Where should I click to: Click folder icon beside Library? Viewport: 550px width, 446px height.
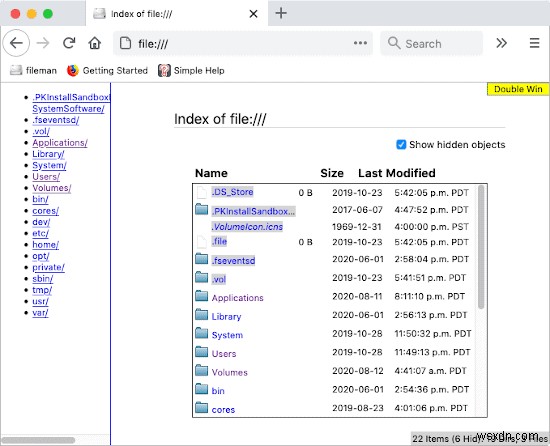pyautogui.click(x=202, y=315)
